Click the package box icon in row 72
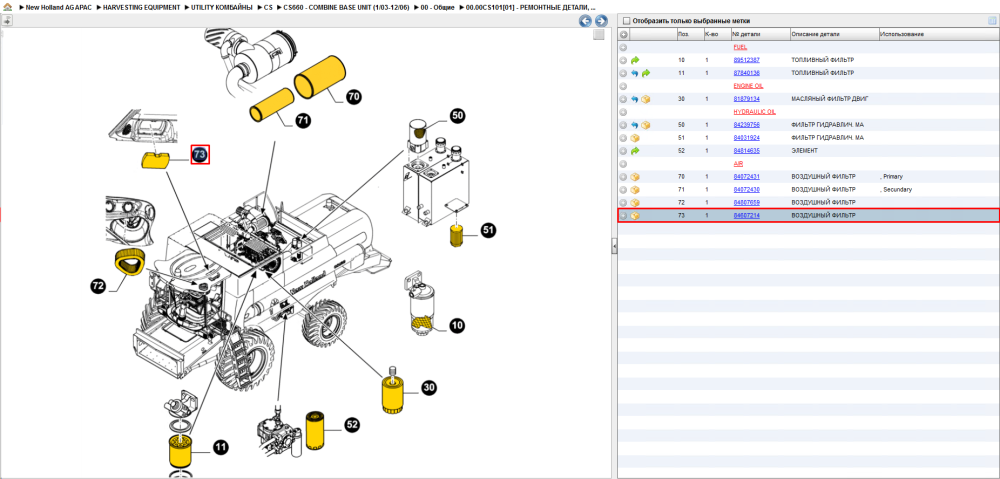Viewport: 1000px width, 479px height. pos(635,203)
